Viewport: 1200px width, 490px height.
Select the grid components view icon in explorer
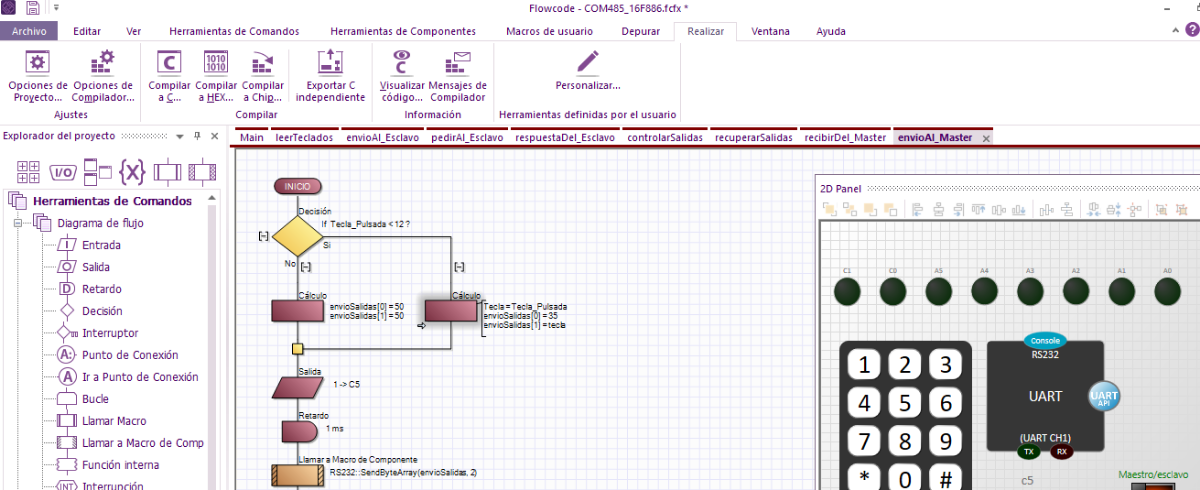point(30,171)
